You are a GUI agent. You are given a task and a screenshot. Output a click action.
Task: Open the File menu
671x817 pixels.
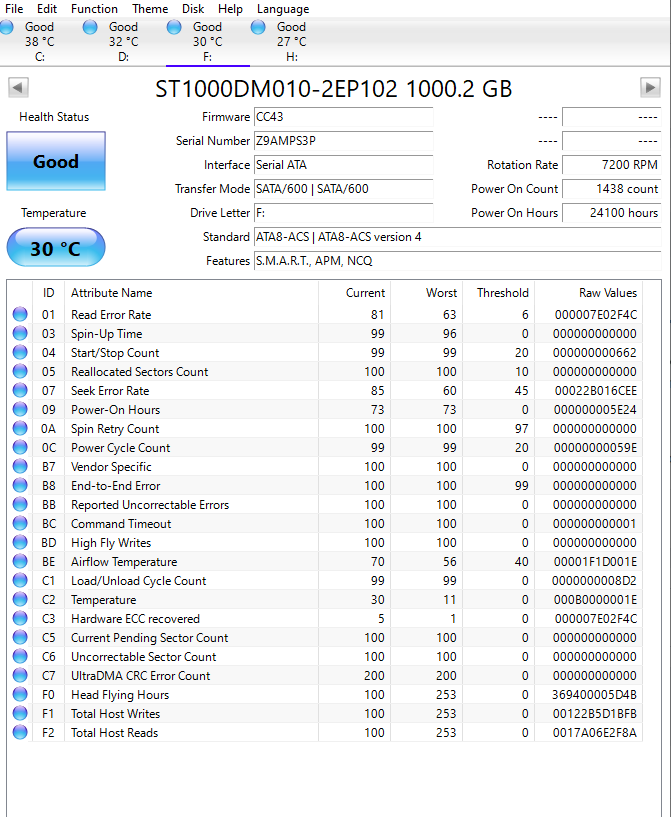pos(14,9)
